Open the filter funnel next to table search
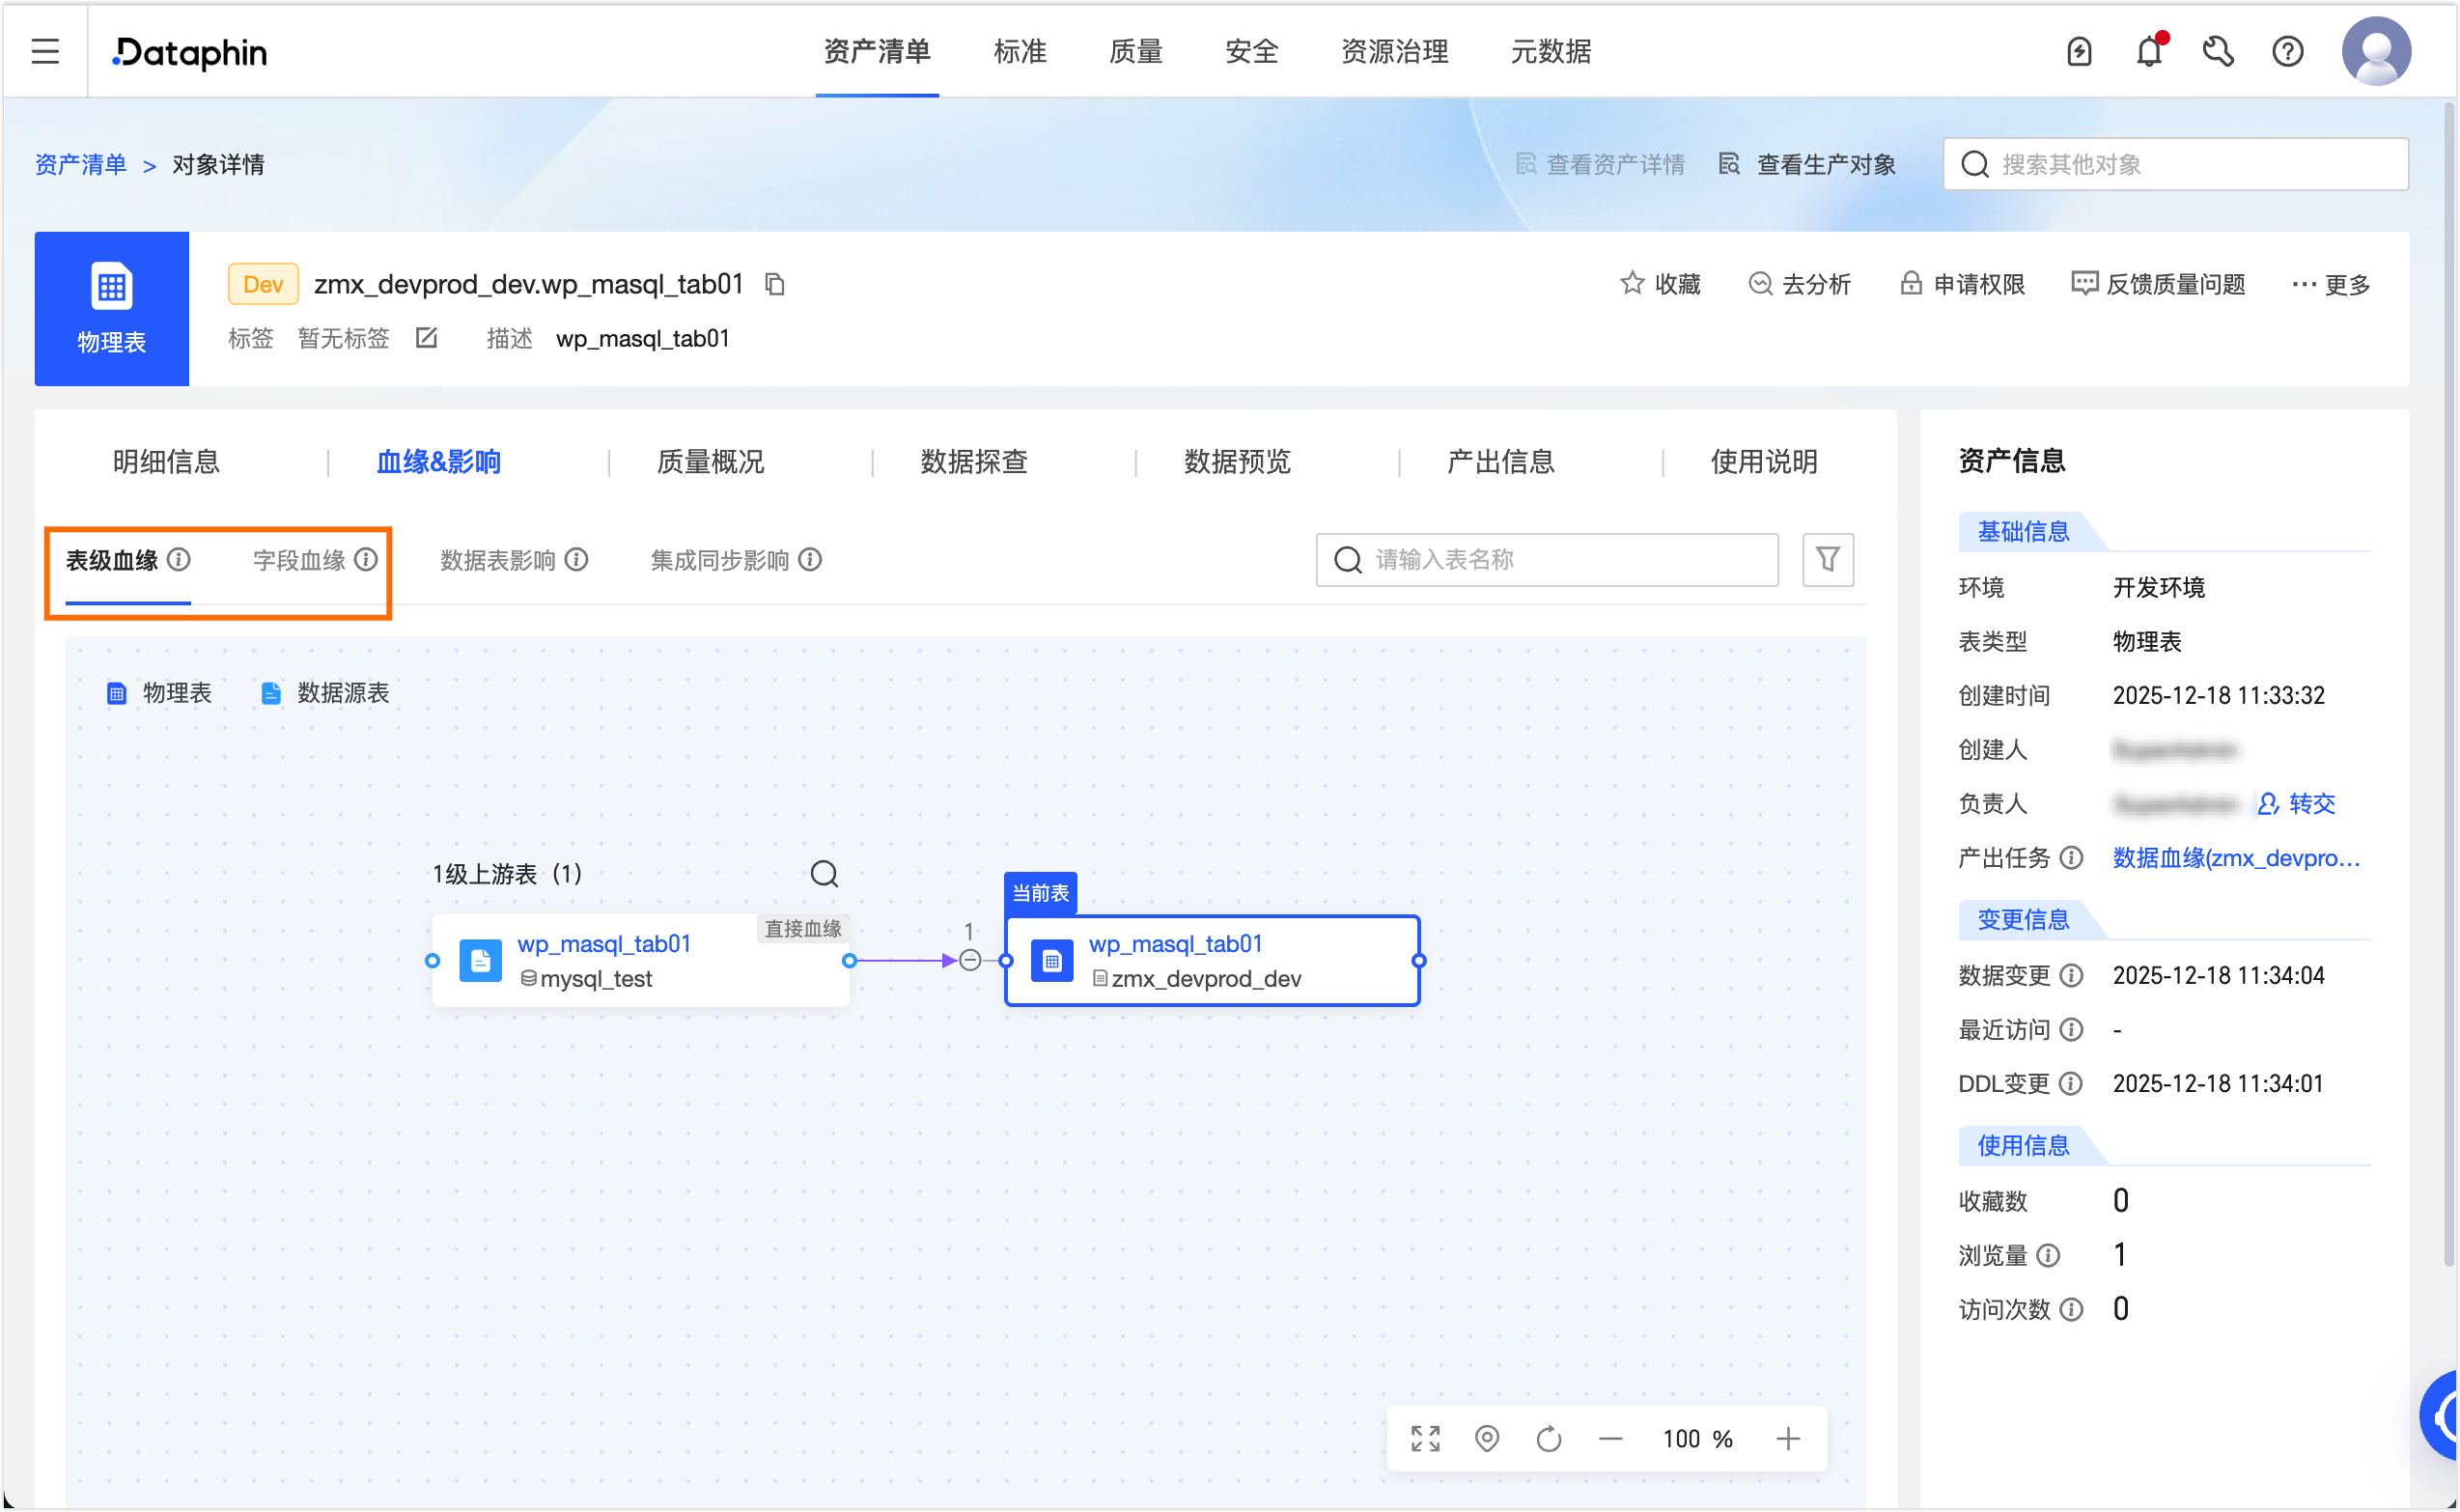The image size is (2460, 1512). coord(1827,560)
